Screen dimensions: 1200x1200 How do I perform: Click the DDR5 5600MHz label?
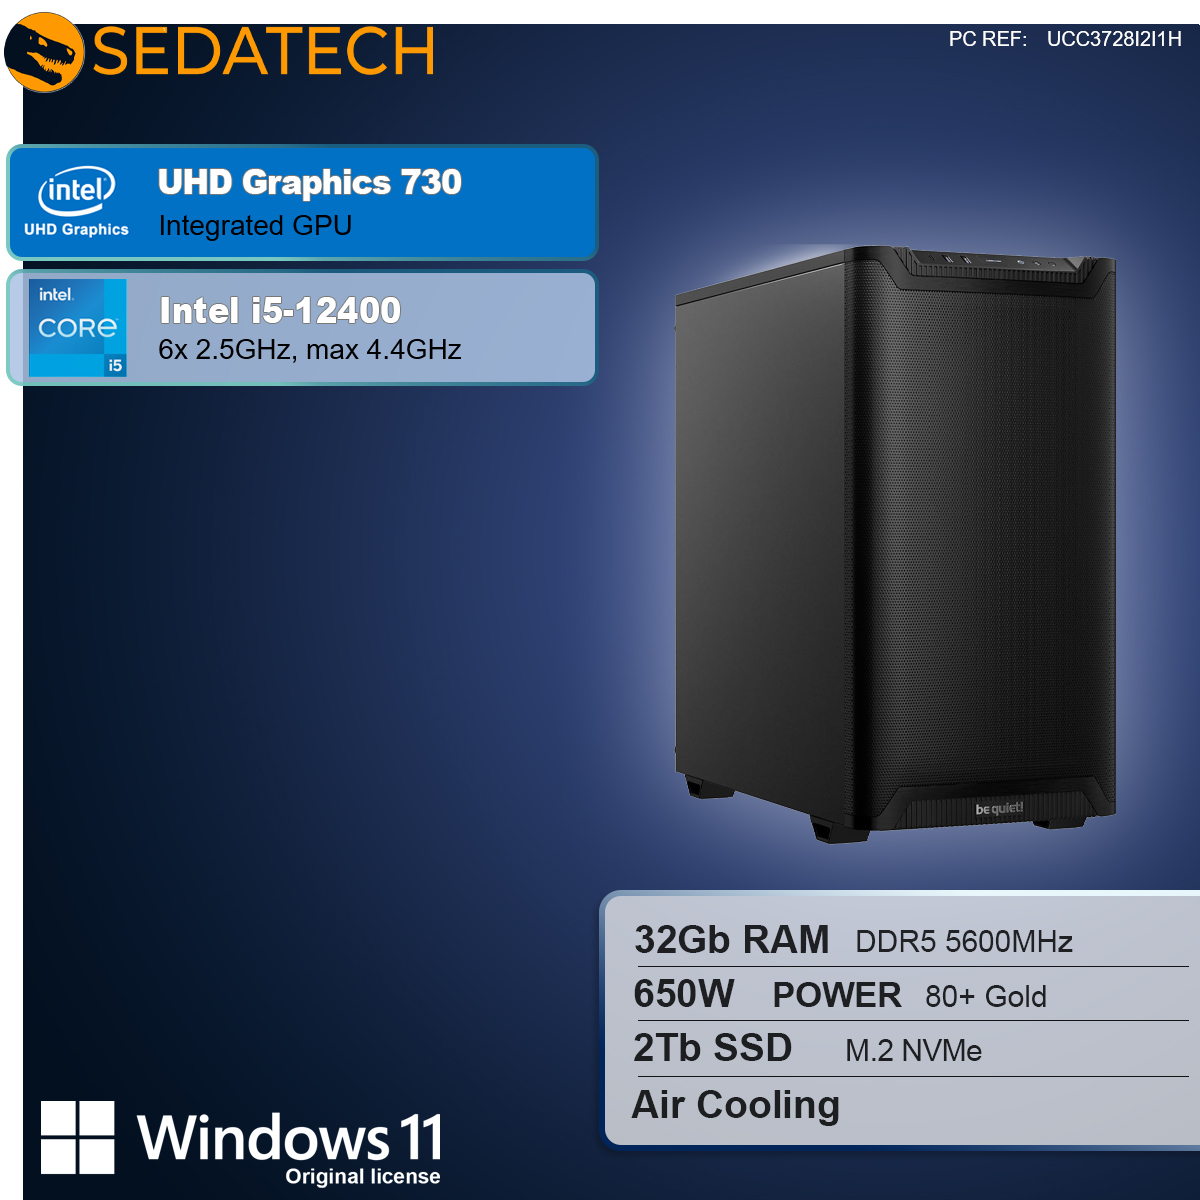tap(964, 942)
